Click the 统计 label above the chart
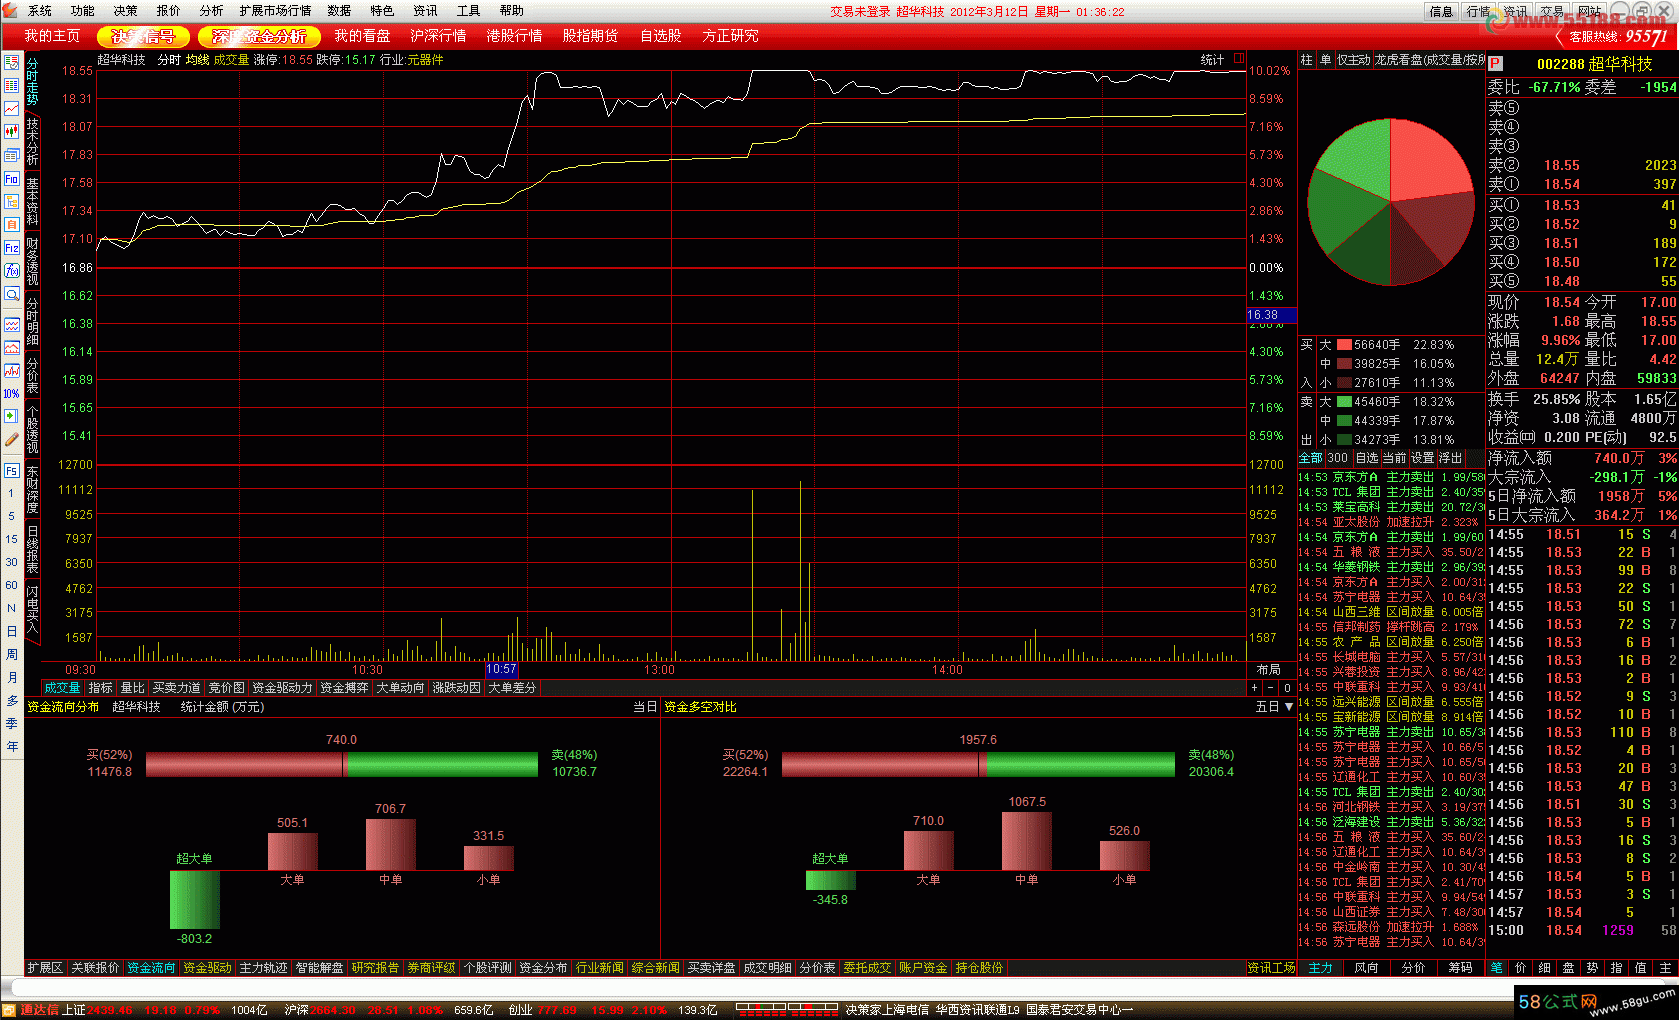The image size is (1679, 1020). pos(1212,60)
